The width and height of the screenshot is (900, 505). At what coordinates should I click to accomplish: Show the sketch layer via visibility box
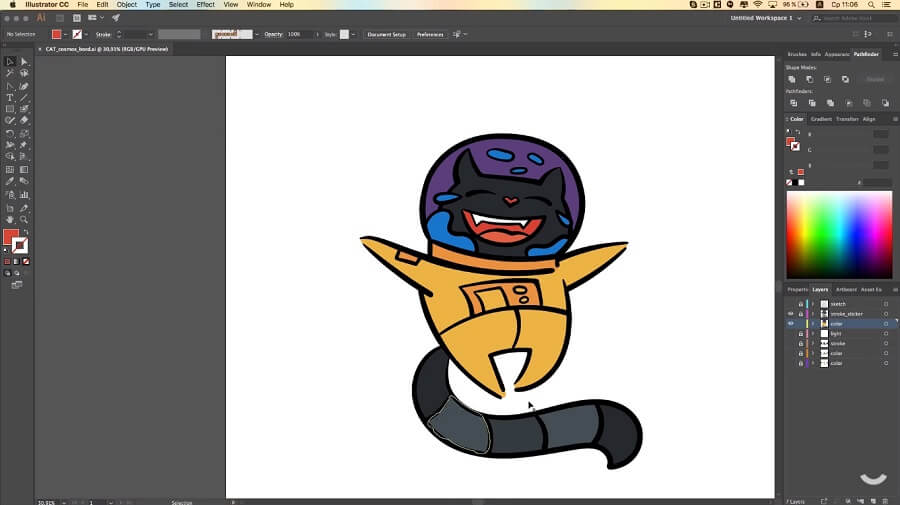(790, 304)
